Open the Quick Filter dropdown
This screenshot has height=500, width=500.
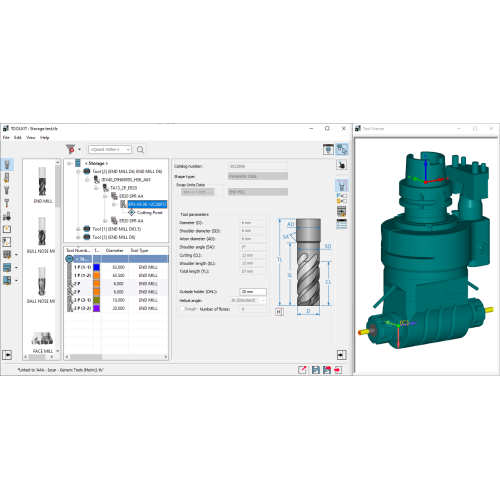110,150
